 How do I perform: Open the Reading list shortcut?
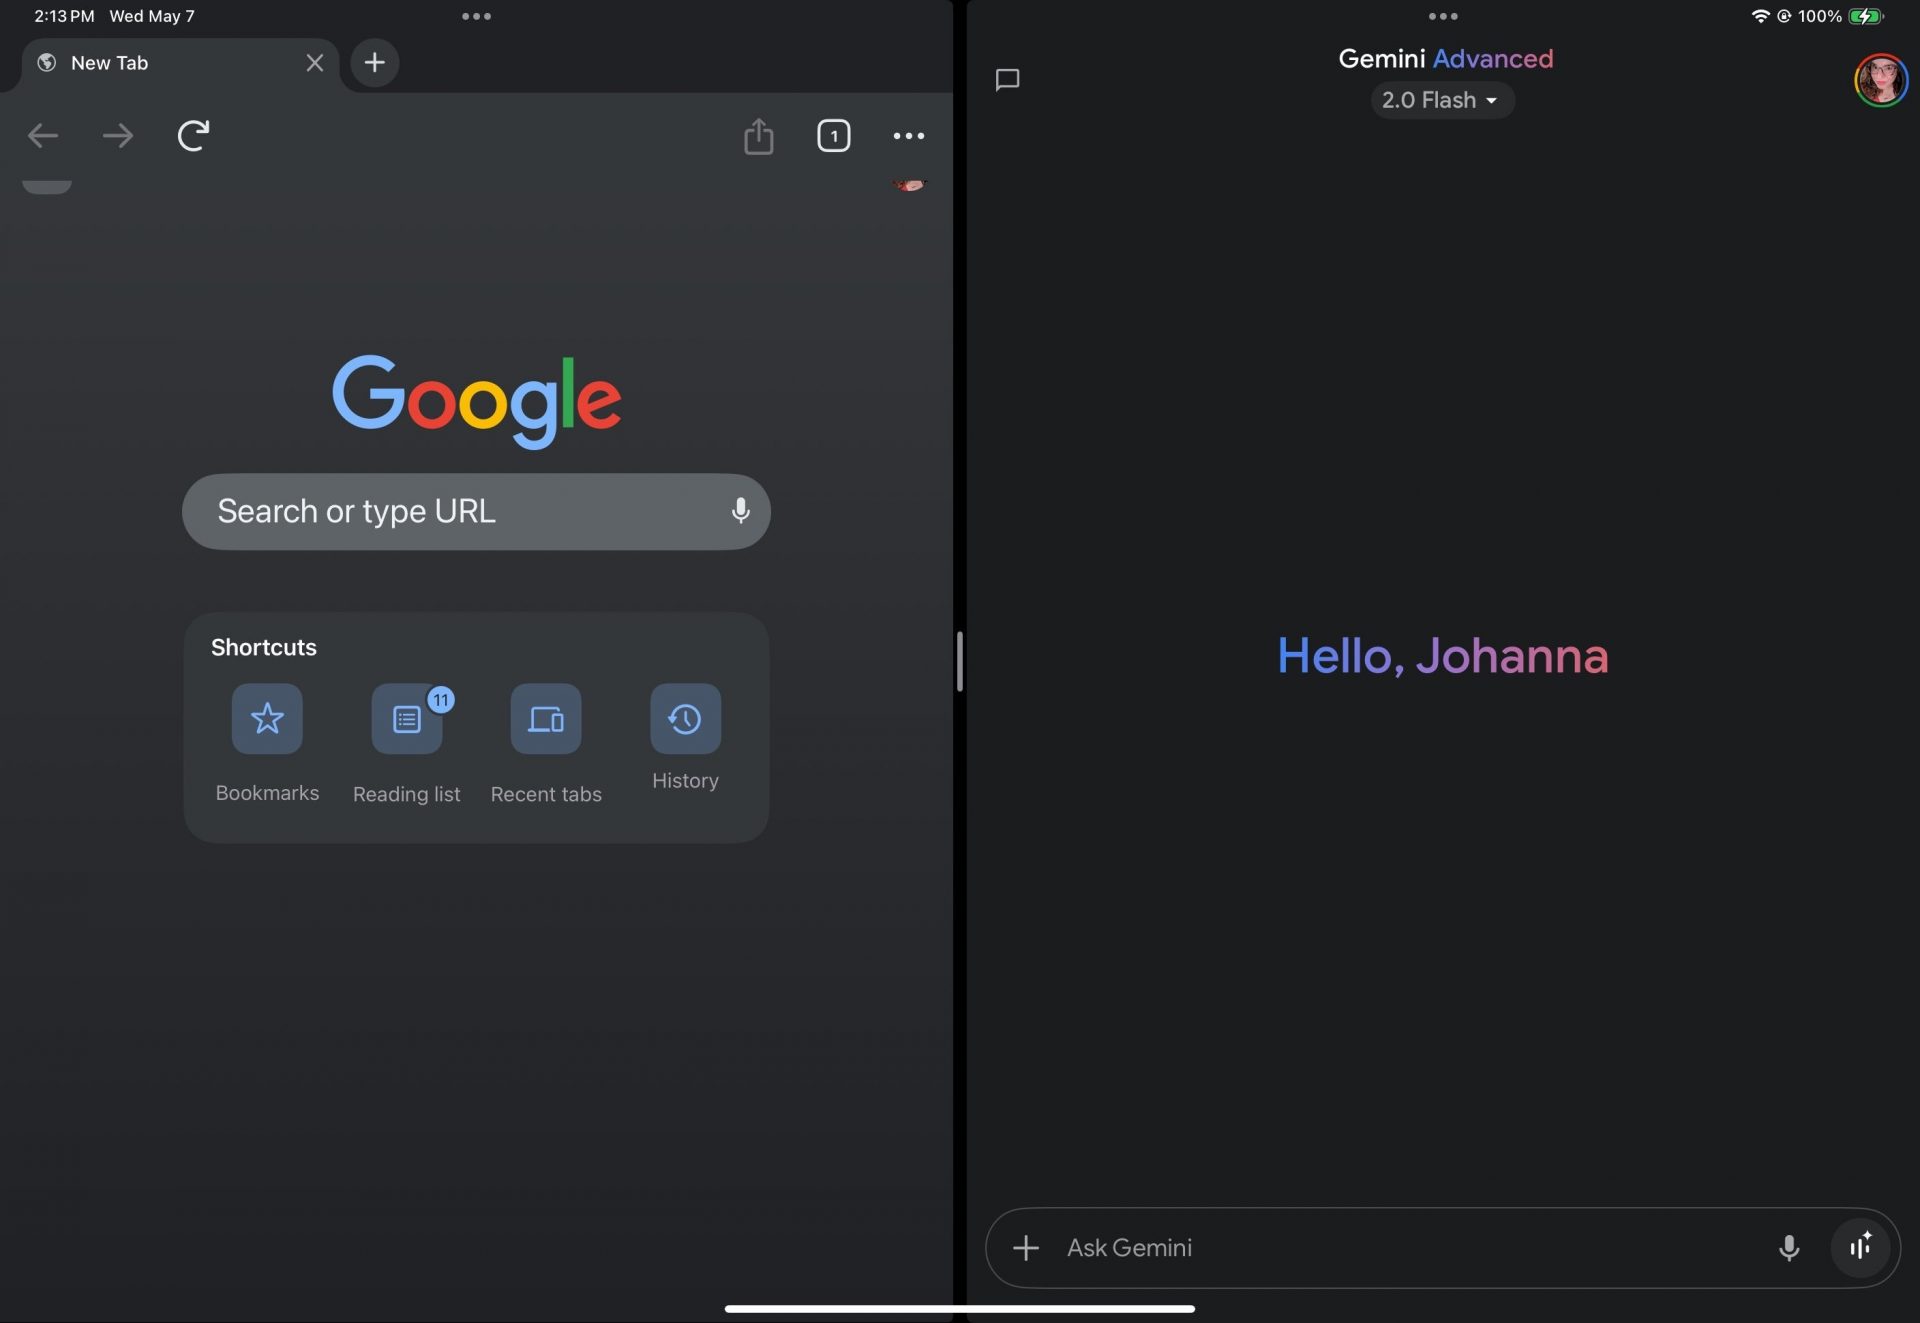[406, 718]
